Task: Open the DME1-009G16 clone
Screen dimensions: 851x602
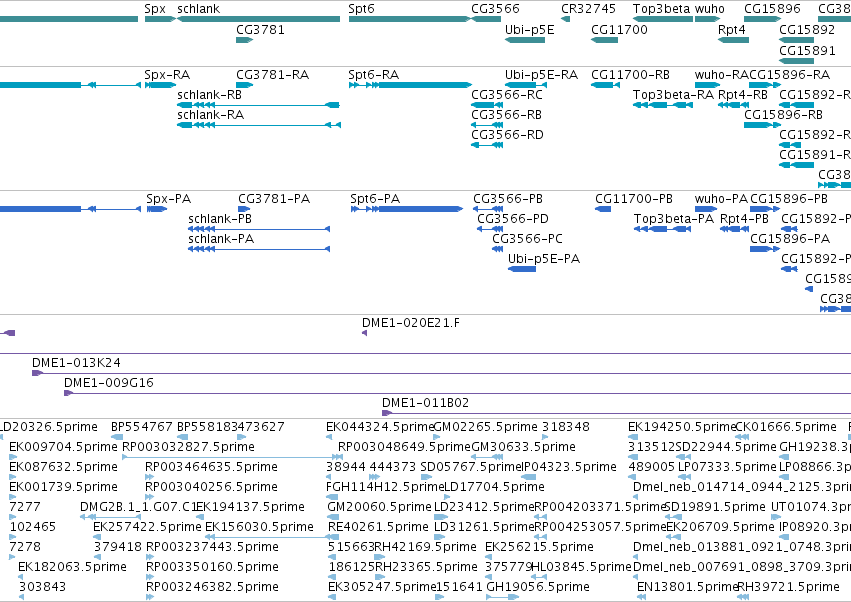Action: tap(109, 383)
